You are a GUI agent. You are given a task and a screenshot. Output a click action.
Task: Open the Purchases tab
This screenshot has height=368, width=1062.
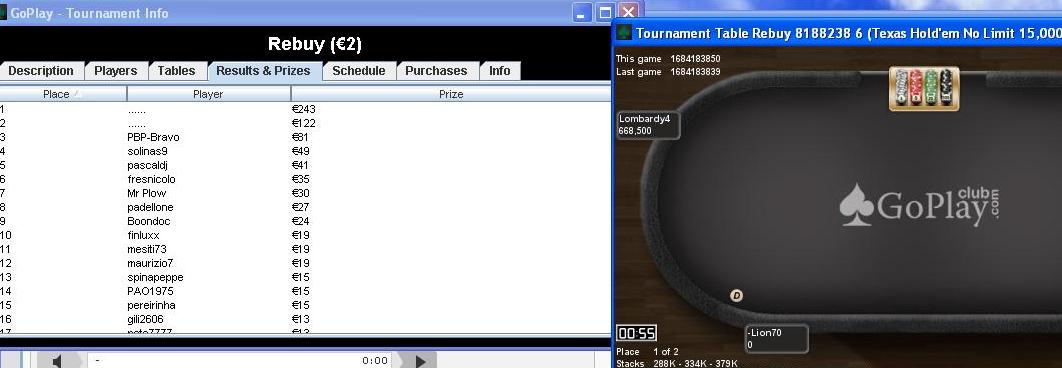pyautogui.click(x=436, y=71)
